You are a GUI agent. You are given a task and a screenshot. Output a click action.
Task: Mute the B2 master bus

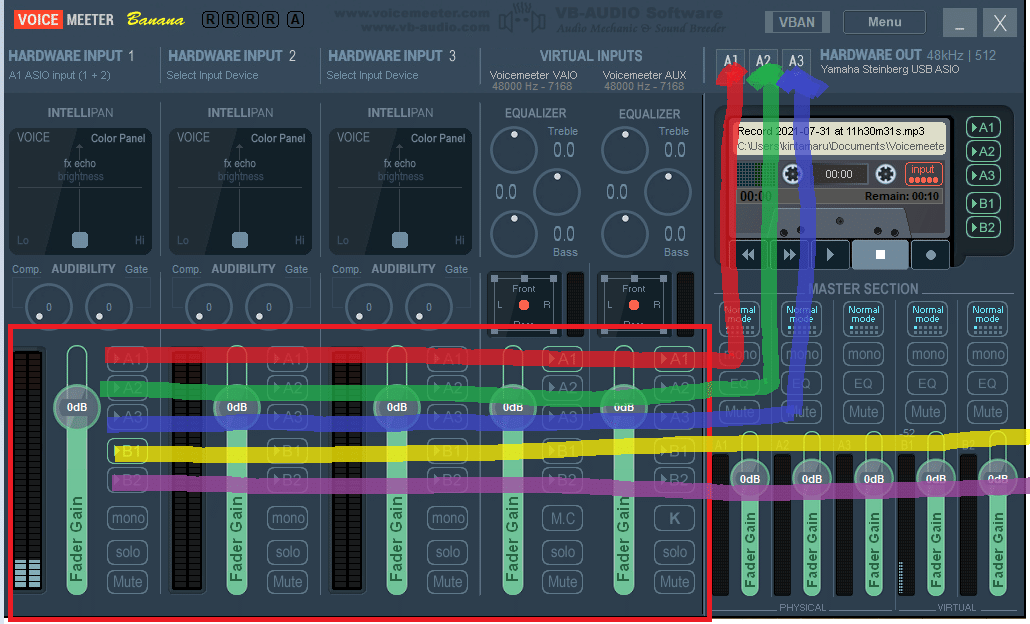pos(987,412)
